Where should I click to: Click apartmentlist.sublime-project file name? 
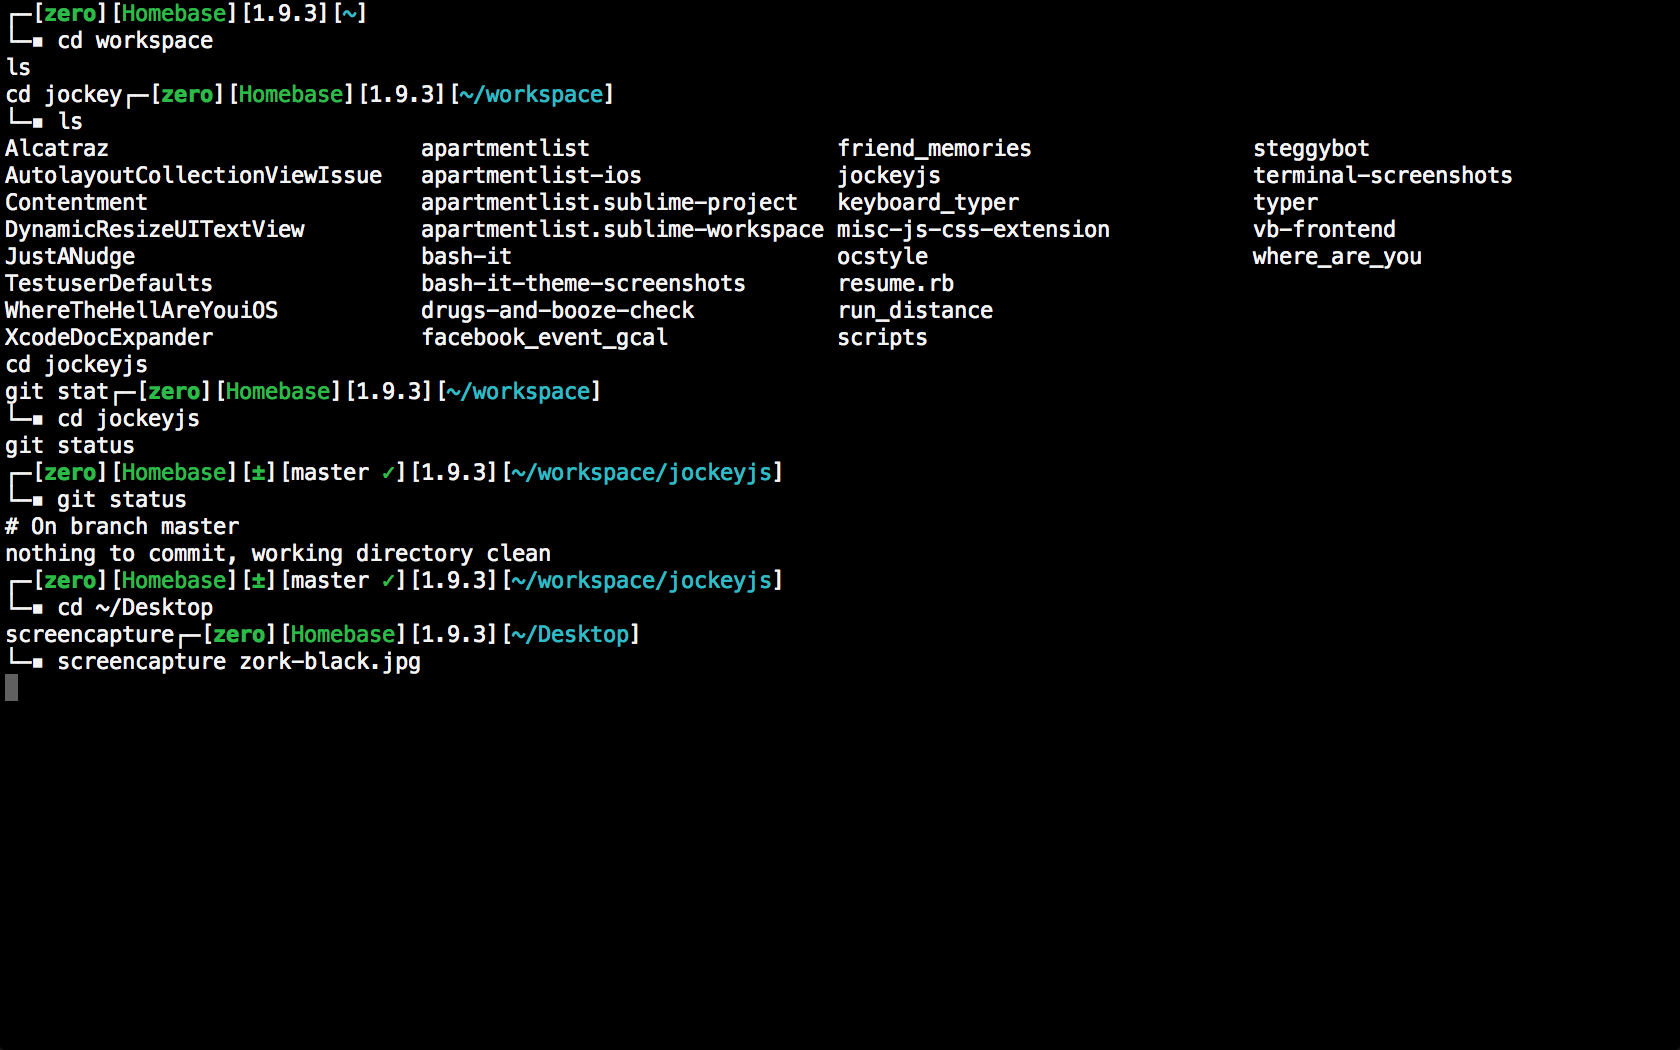pyautogui.click(x=609, y=203)
